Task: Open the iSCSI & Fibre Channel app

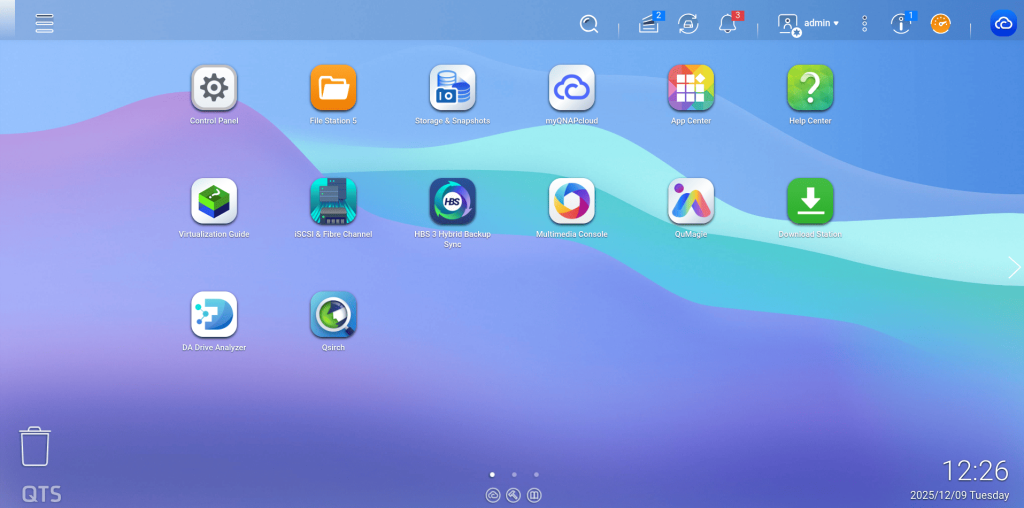Action: click(x=333, y=202)
